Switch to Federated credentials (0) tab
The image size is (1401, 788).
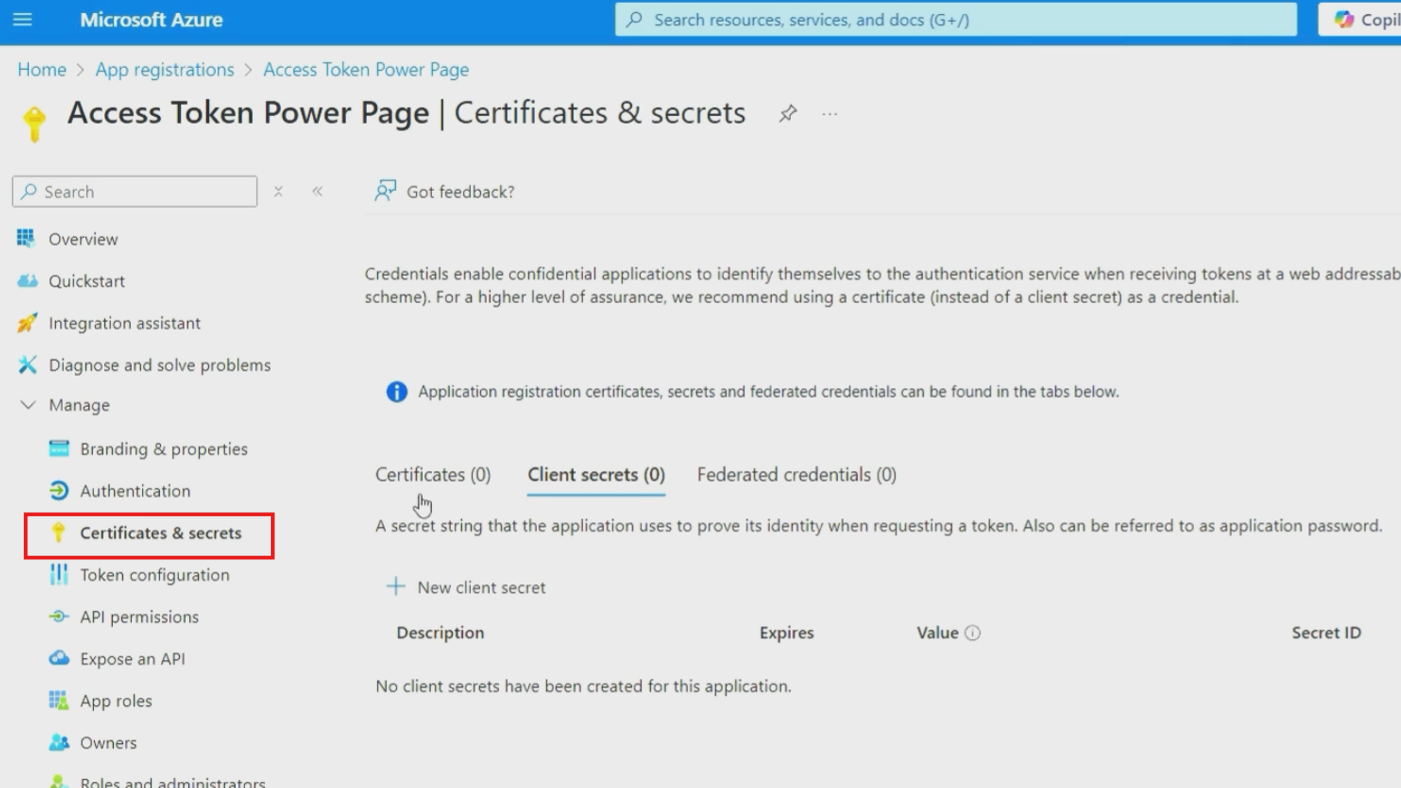tap(797, 475)
